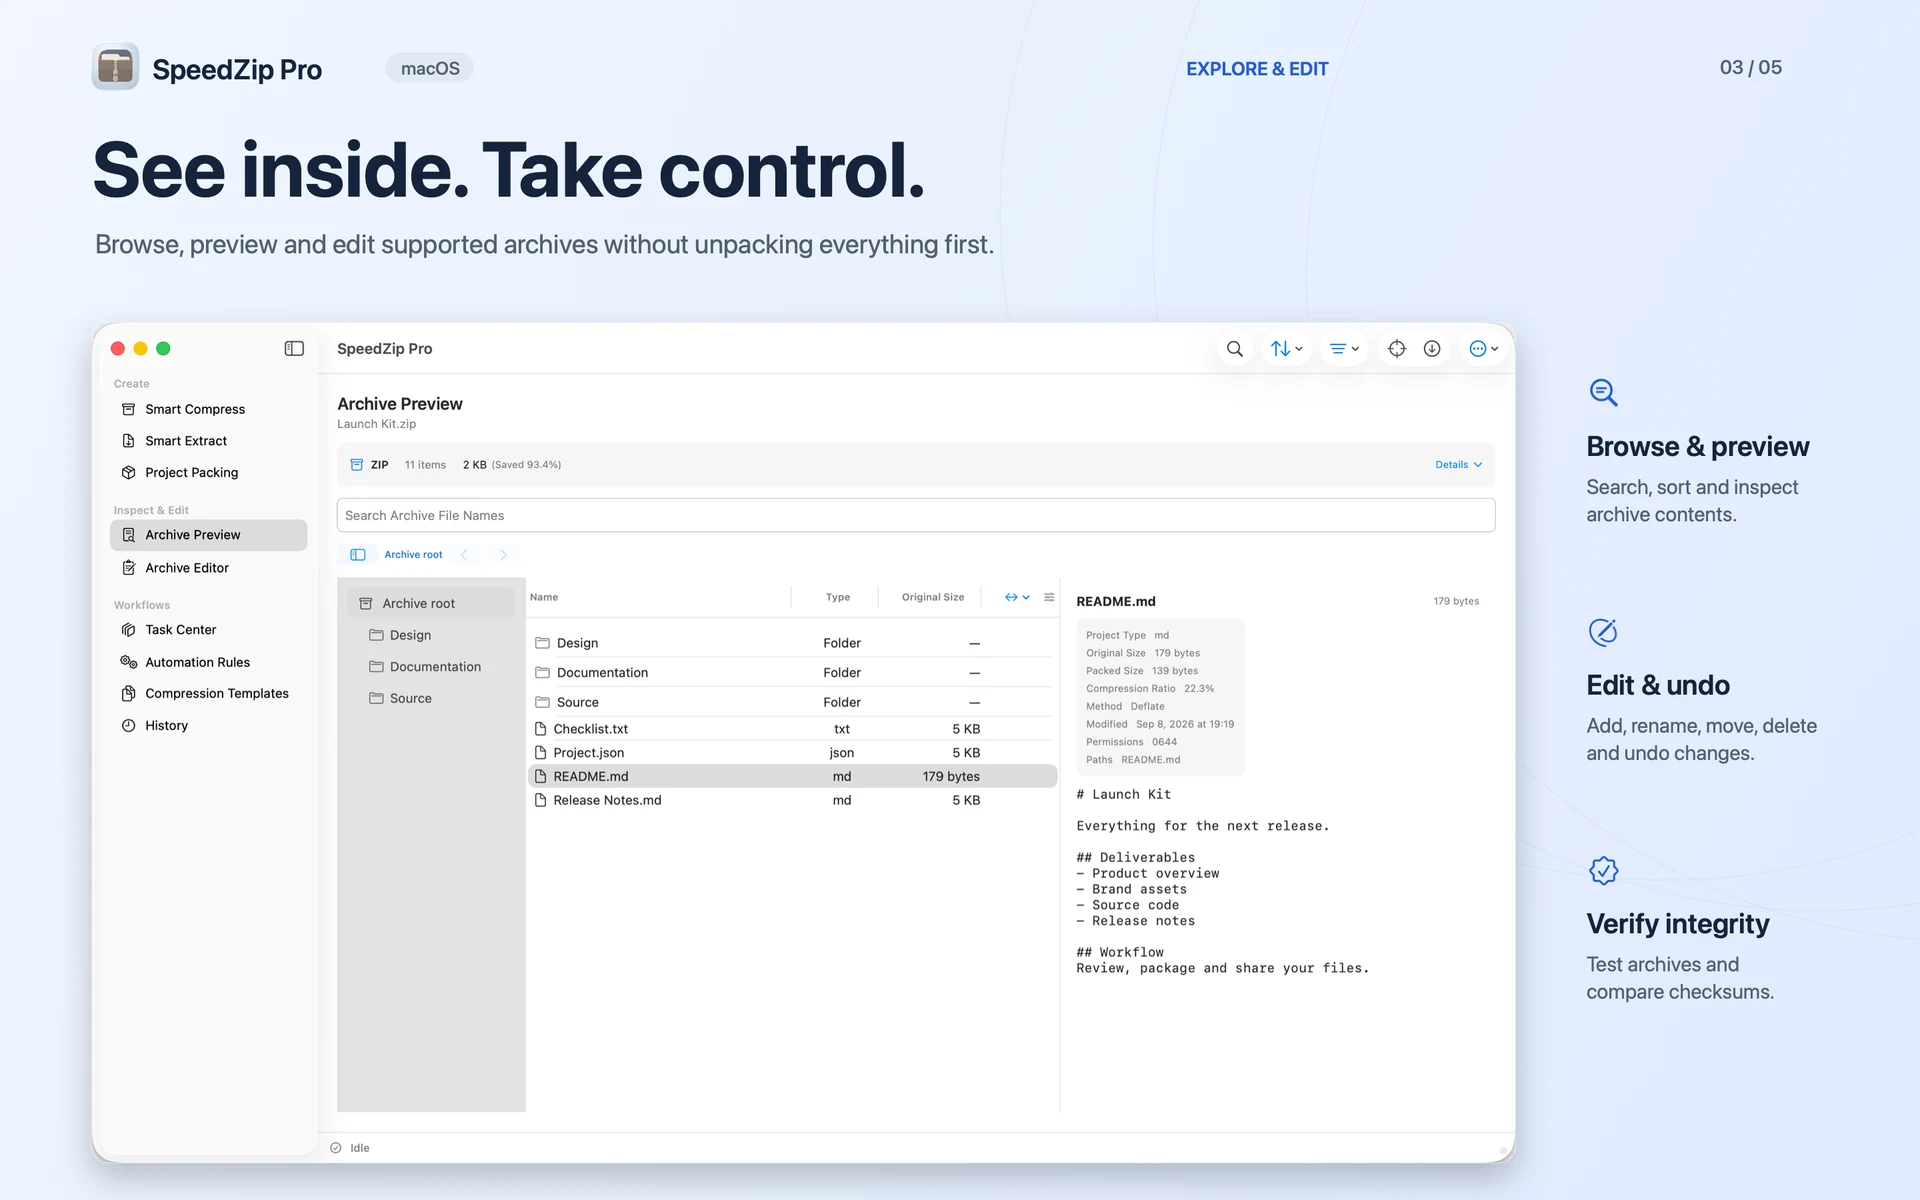Select Archive Preview sidebar item
Image resolution: width=1920 pixels, height=1200 pixels.
click(x=209, y=535)
